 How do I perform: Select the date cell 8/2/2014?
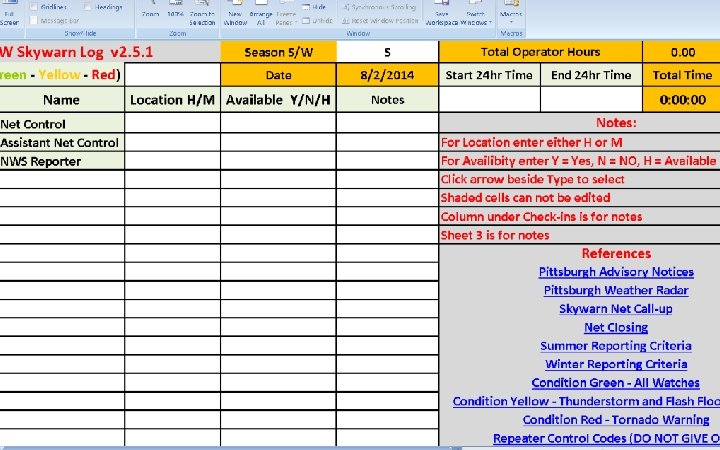(388, 75)
